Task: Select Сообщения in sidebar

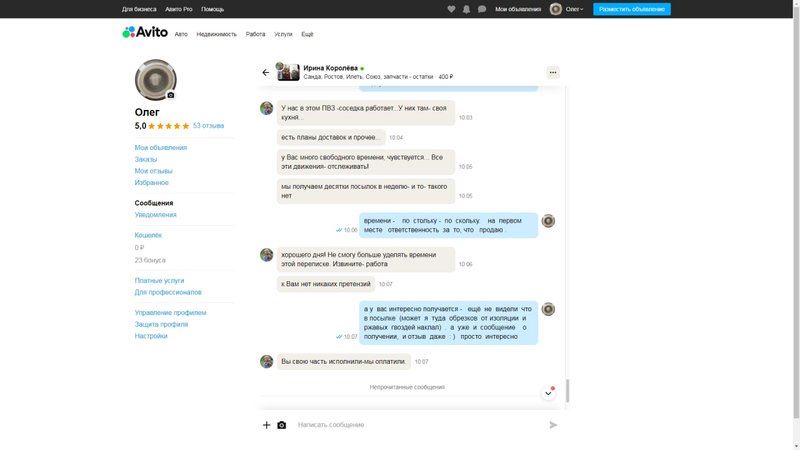Action: (x=154, y=203)
